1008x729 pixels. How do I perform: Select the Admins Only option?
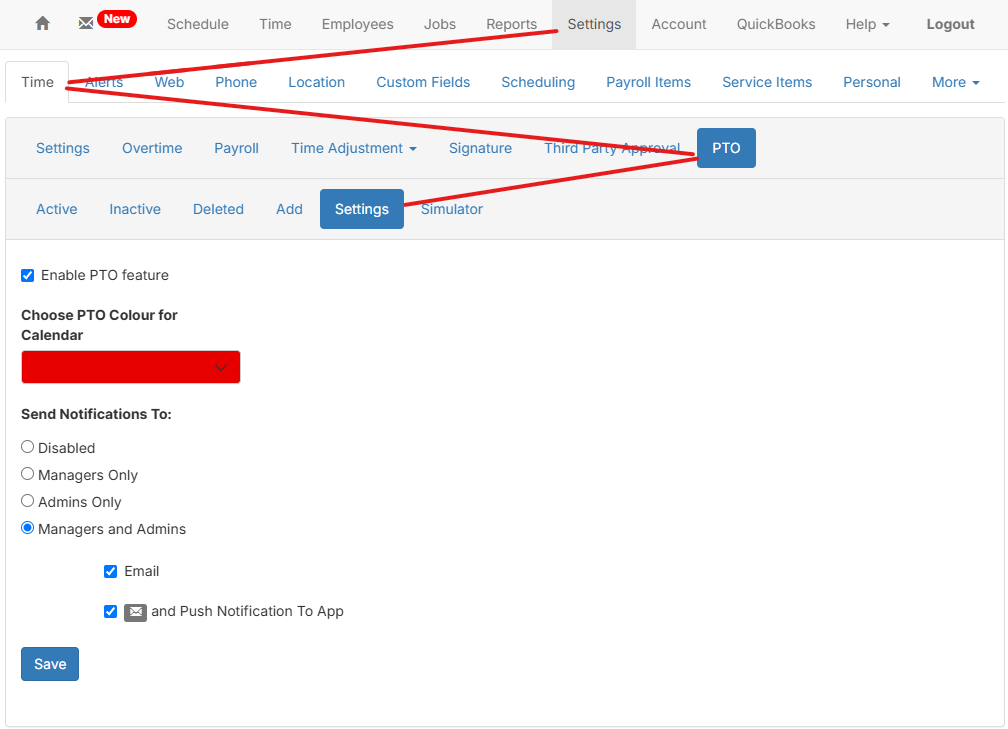point(27,500)
